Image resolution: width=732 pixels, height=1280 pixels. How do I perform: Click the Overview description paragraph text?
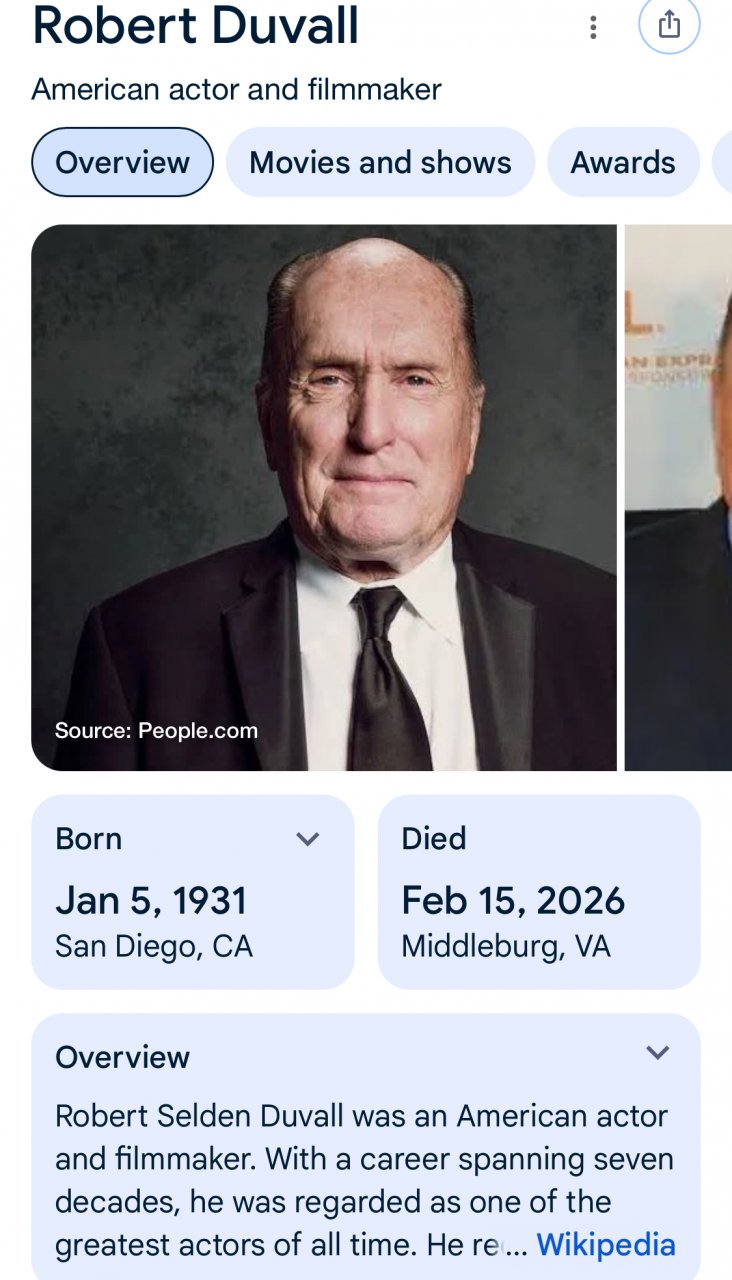[x=360, y=1160]
